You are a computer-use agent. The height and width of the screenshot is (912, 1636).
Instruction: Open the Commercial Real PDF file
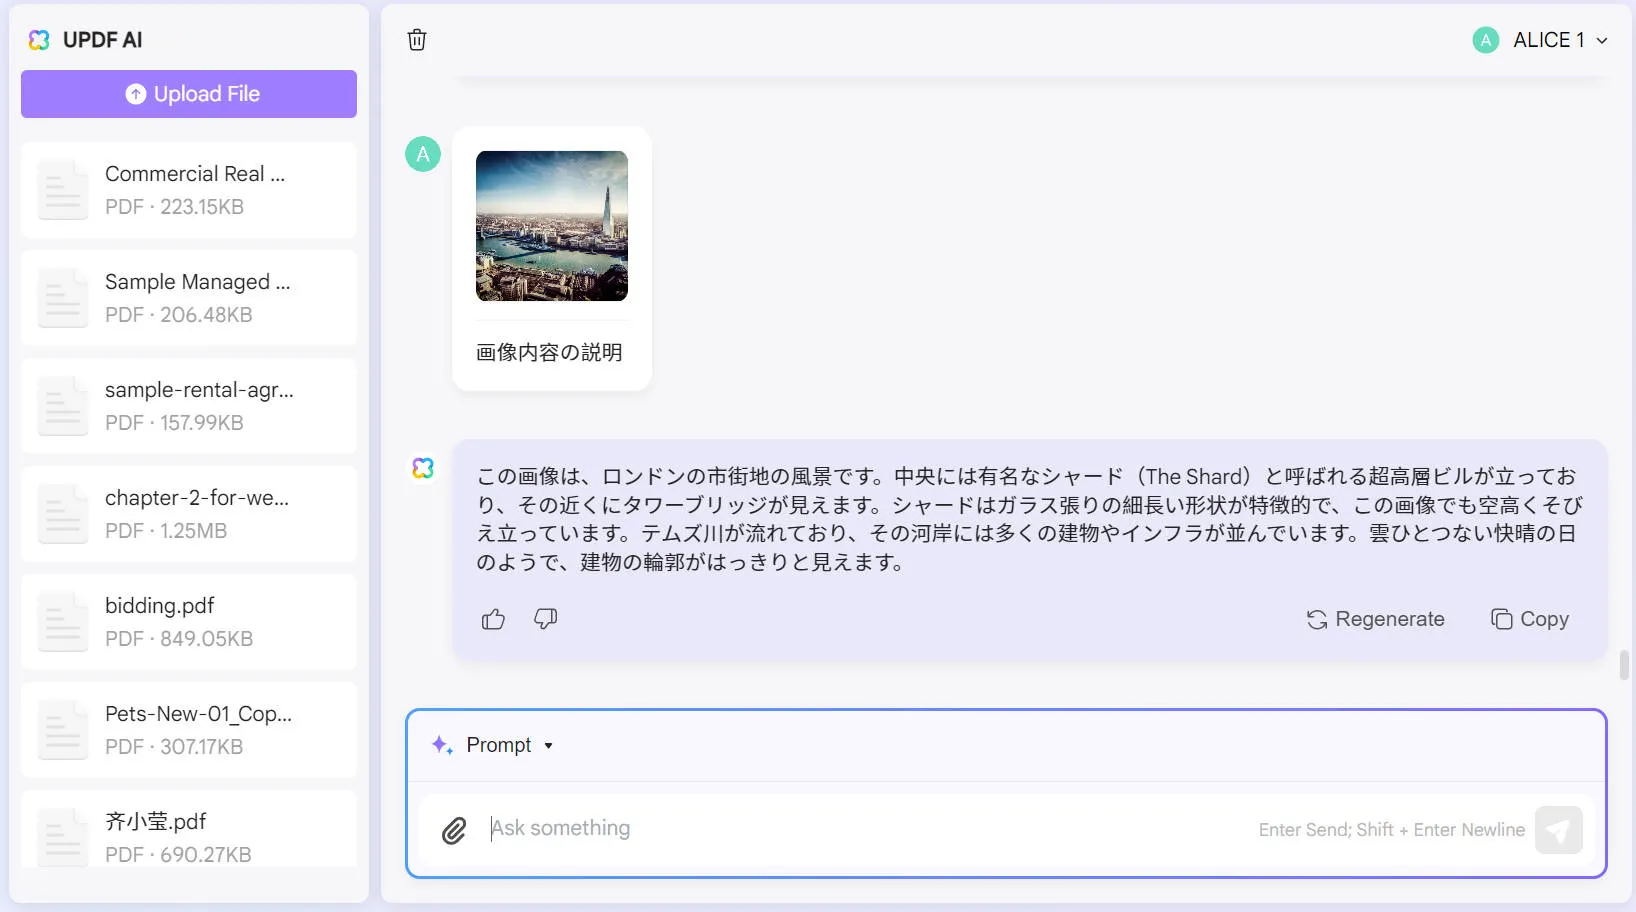[x=189, y=190]
